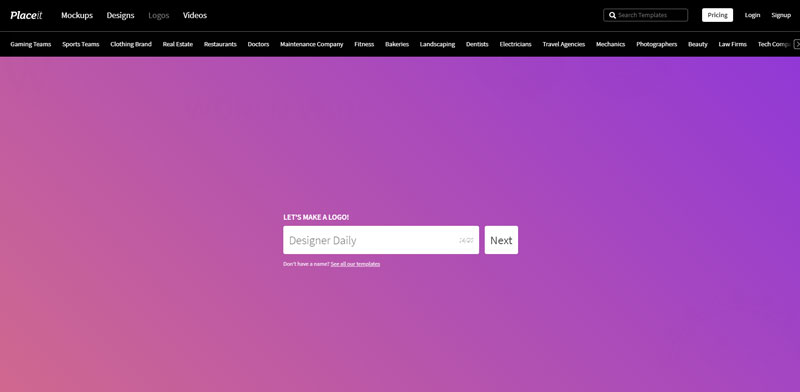
Task: Select the Beauty category
Action: coord(698,44)
